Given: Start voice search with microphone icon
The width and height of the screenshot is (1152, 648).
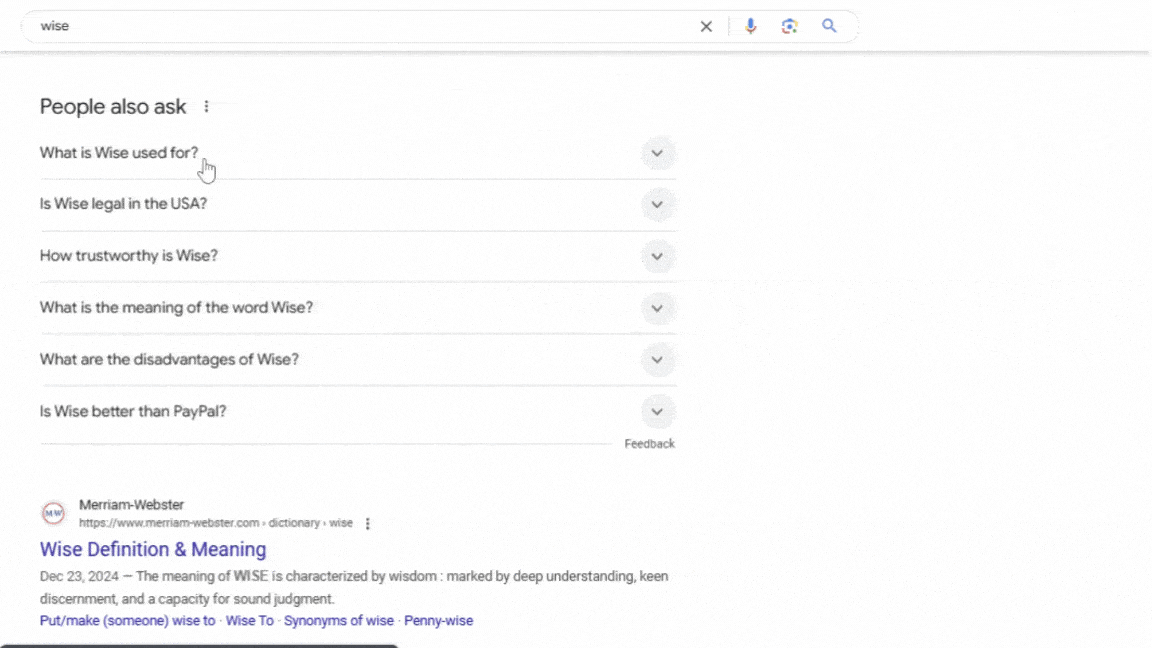Looking at the screenshot, I should 750,27.
